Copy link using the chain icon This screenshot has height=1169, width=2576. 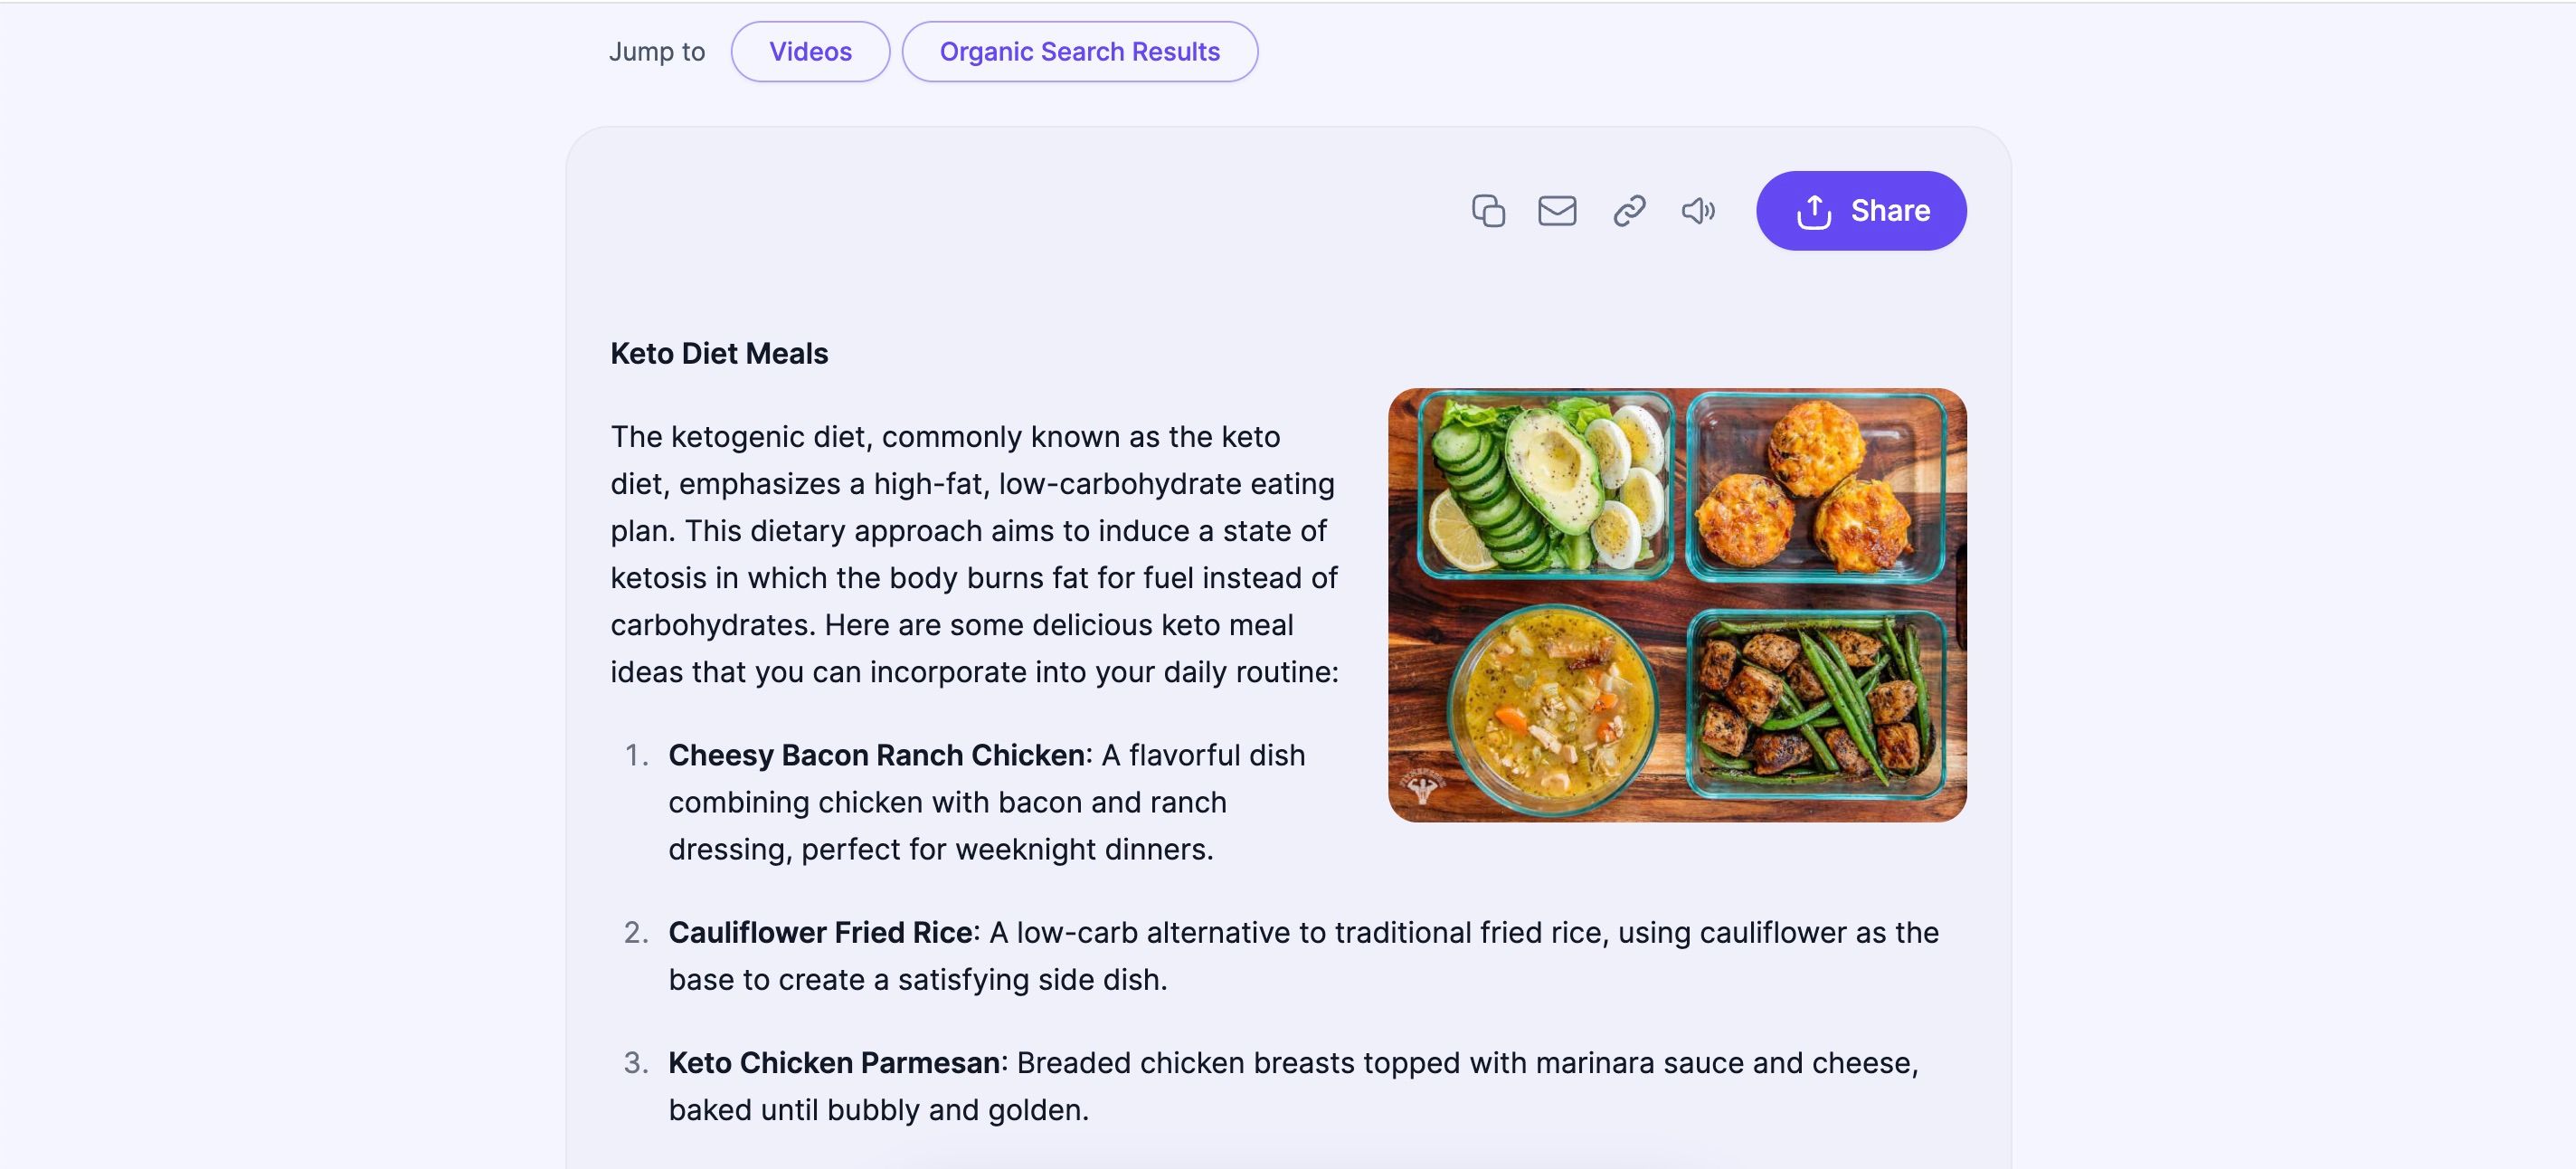[x=1629, y=211]
